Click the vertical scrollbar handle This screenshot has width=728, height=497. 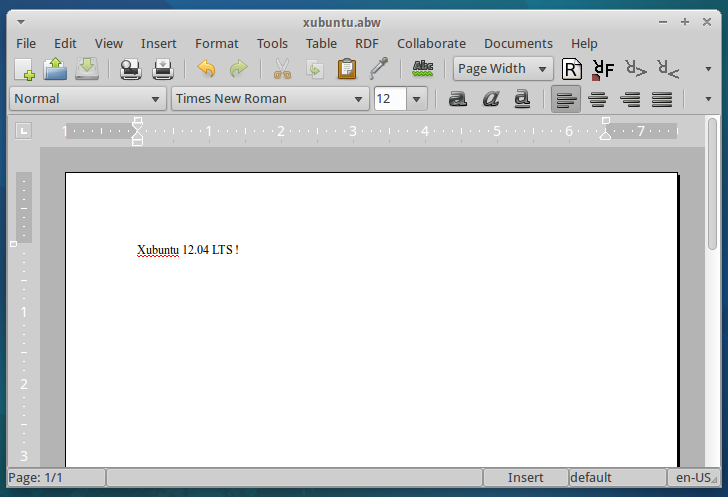click(713, 184)
